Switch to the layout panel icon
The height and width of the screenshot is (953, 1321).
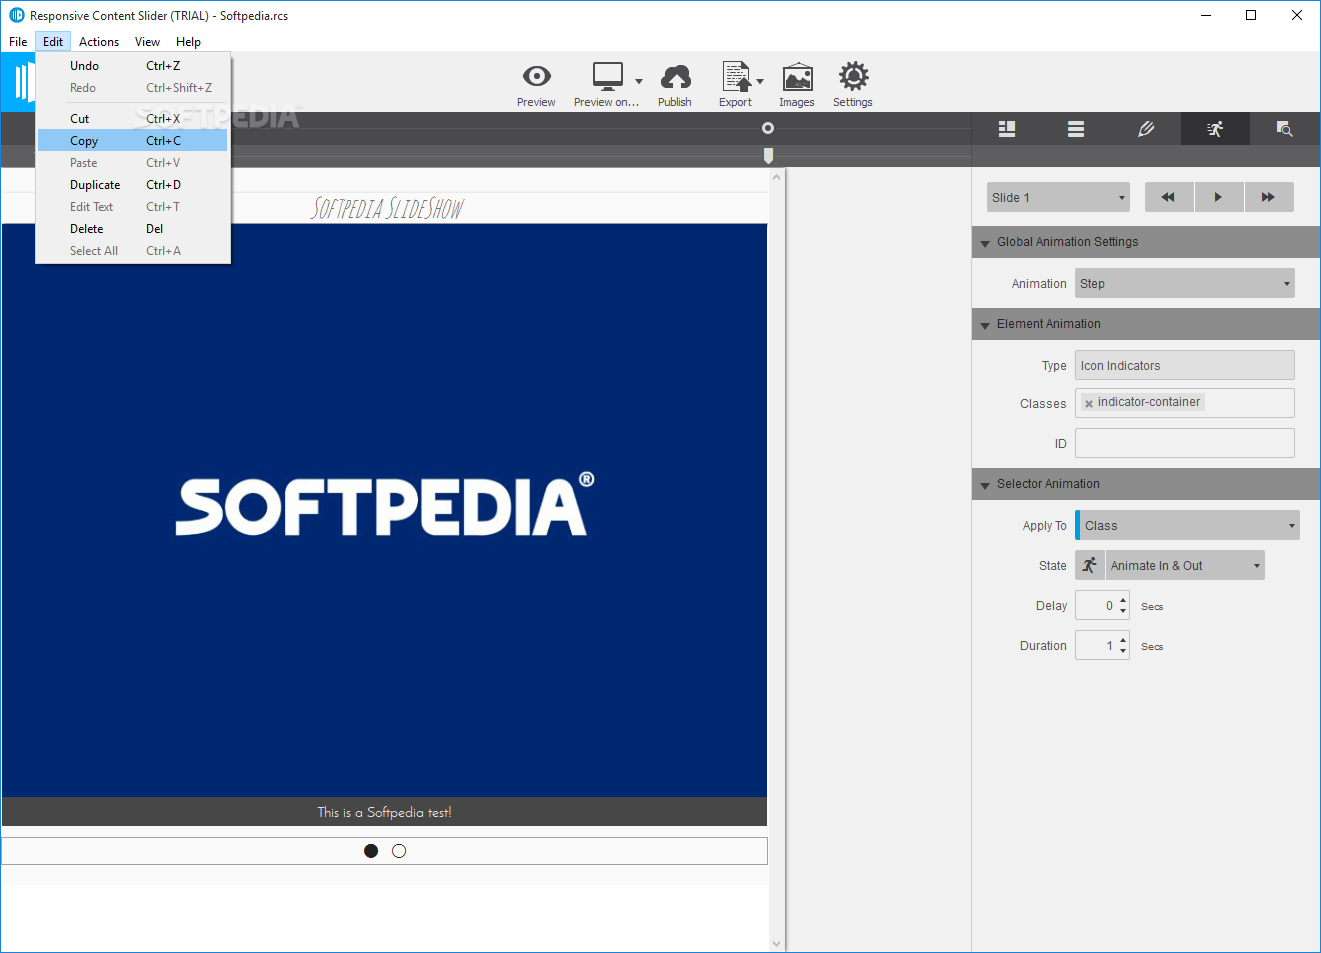1007,129
